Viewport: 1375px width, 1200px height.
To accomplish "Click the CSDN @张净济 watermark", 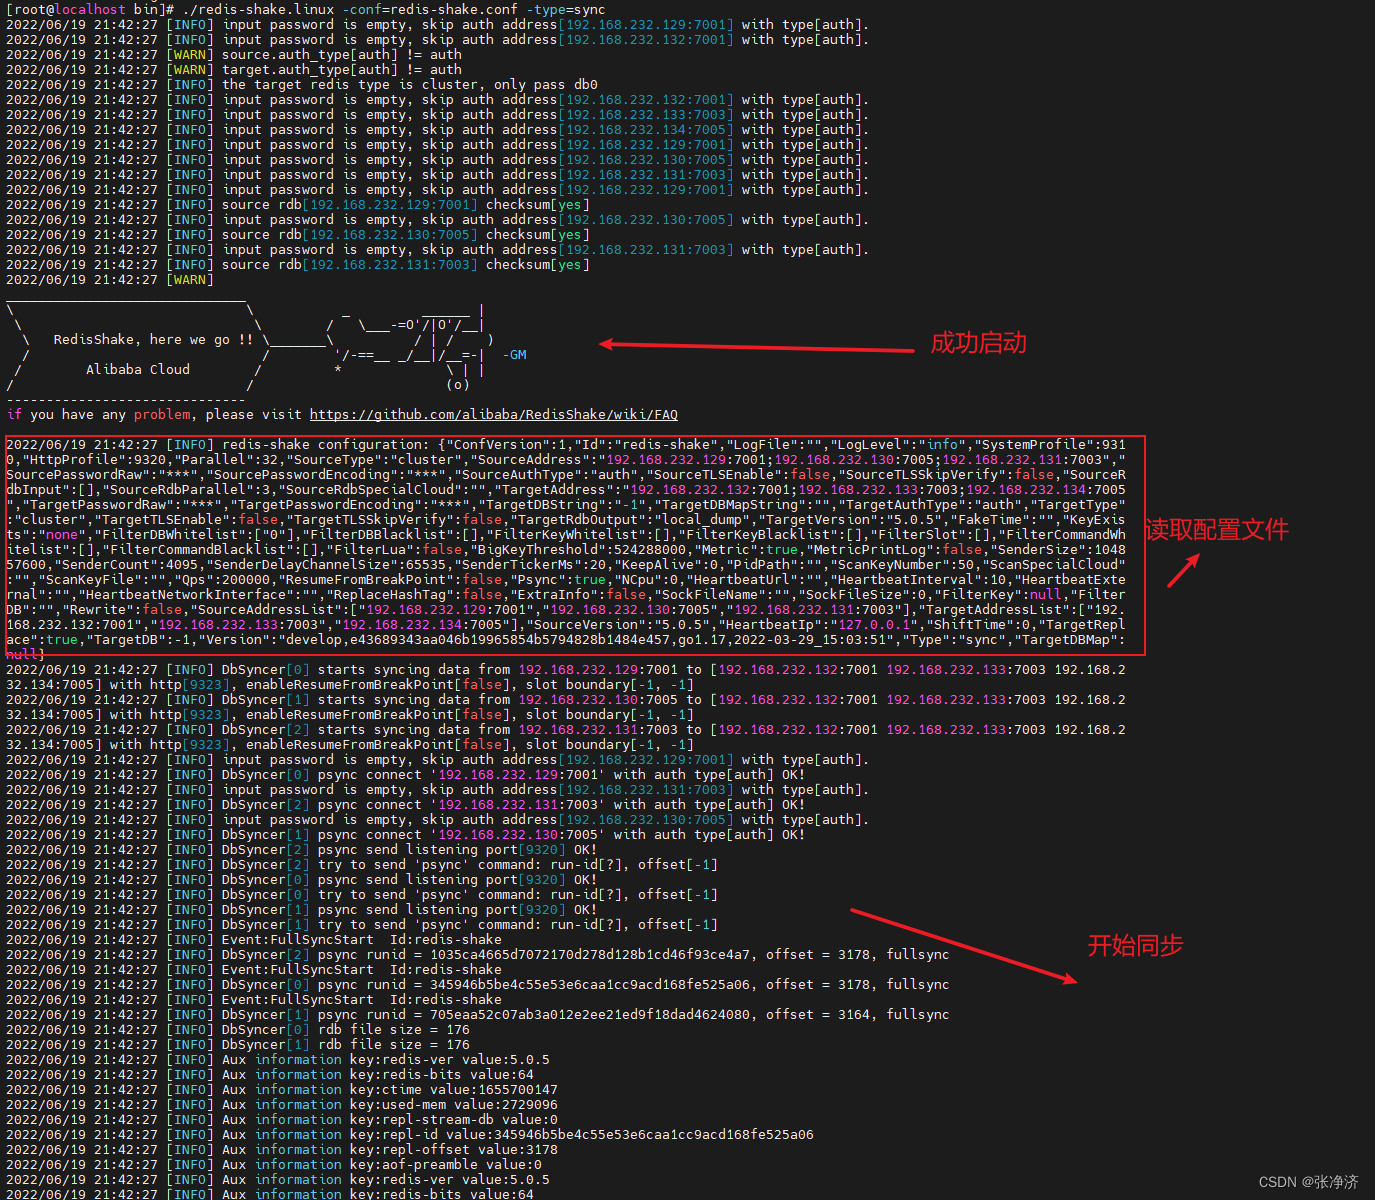I will 1311,1181.
